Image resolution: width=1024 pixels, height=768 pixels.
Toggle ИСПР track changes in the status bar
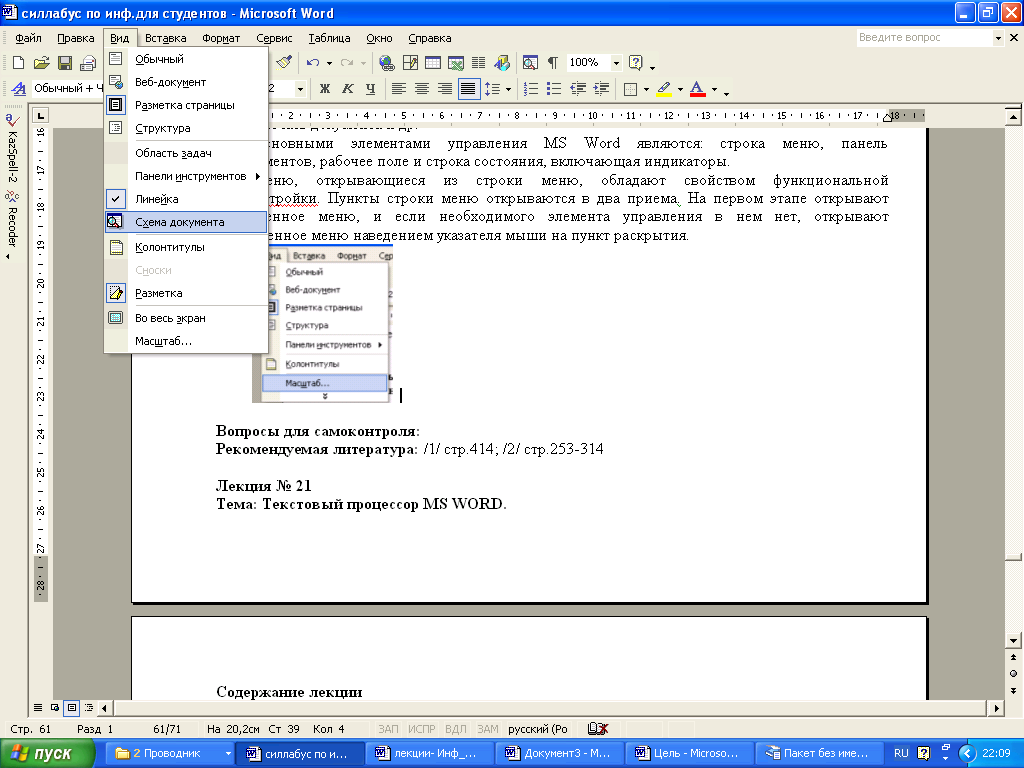pyautogui.click(x=421, y=729)
